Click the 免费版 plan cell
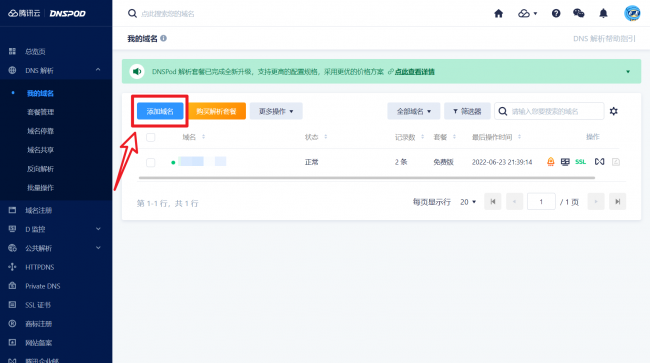This screenshot has height=363, width=650. click(443, 162)
